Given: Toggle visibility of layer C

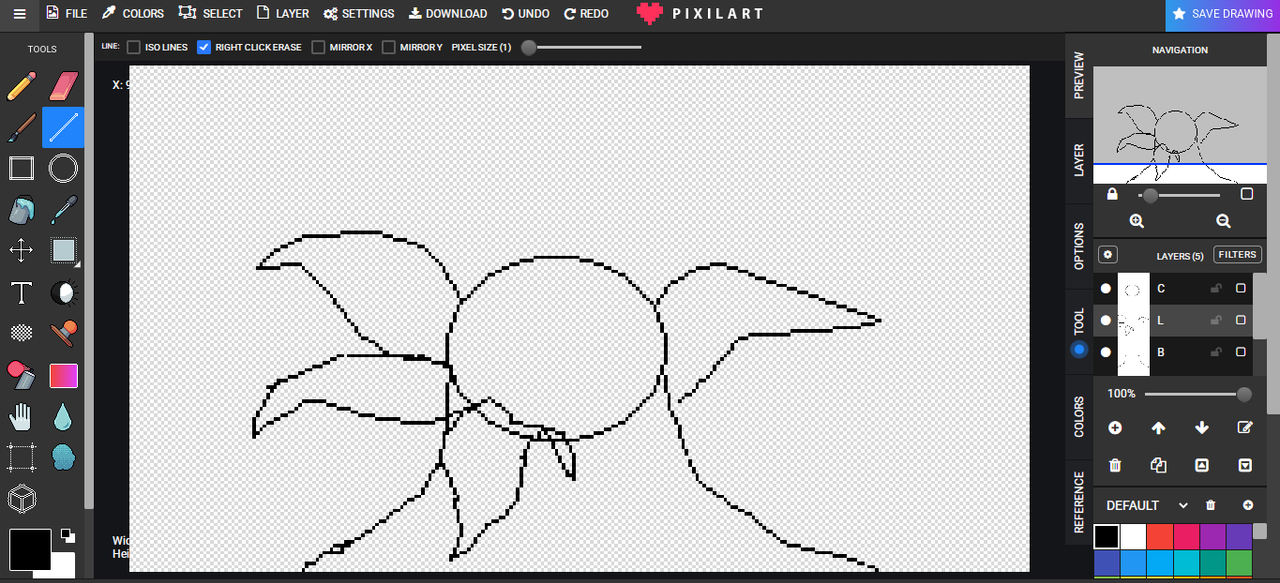Looking at the screenshot, I should 1105,288.
